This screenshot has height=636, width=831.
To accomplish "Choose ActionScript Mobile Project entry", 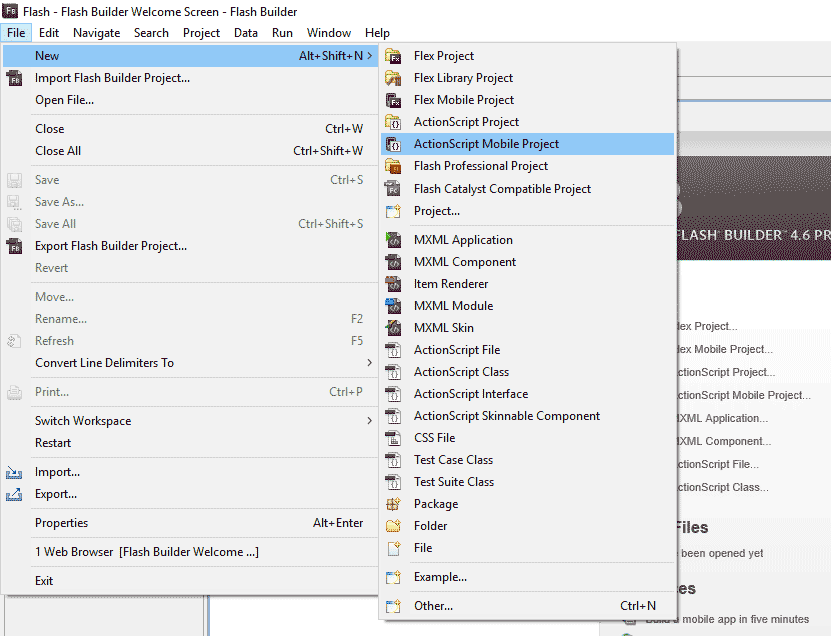I will [486, 144].
